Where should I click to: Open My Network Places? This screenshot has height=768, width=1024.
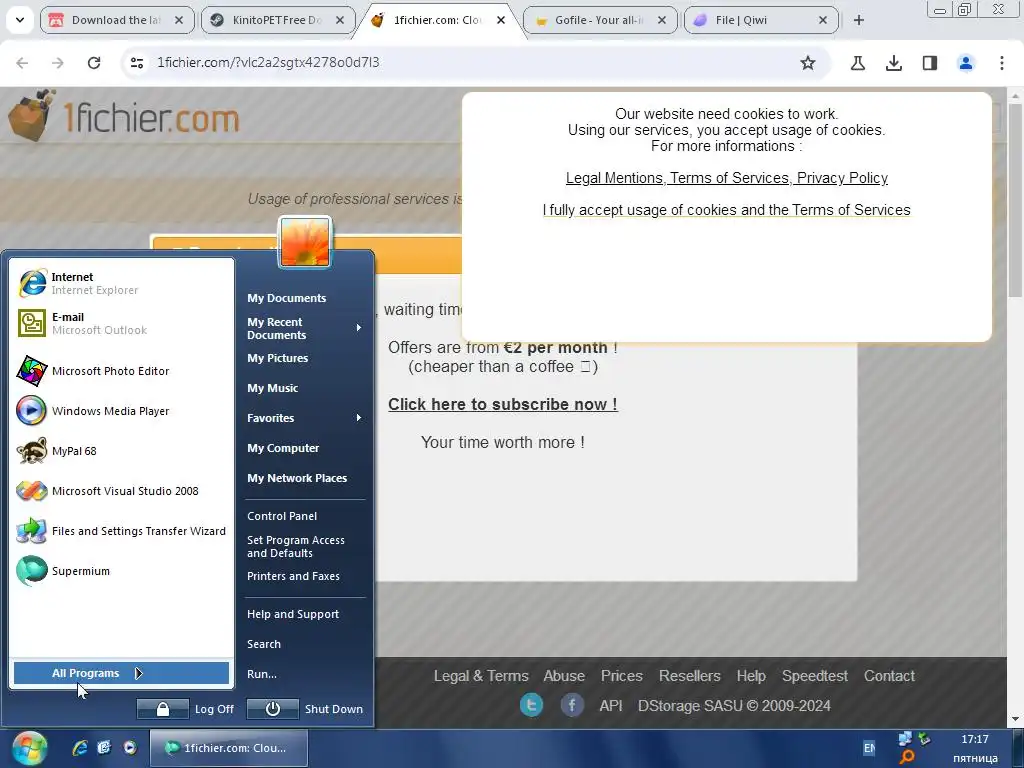[x=297, y=478]
